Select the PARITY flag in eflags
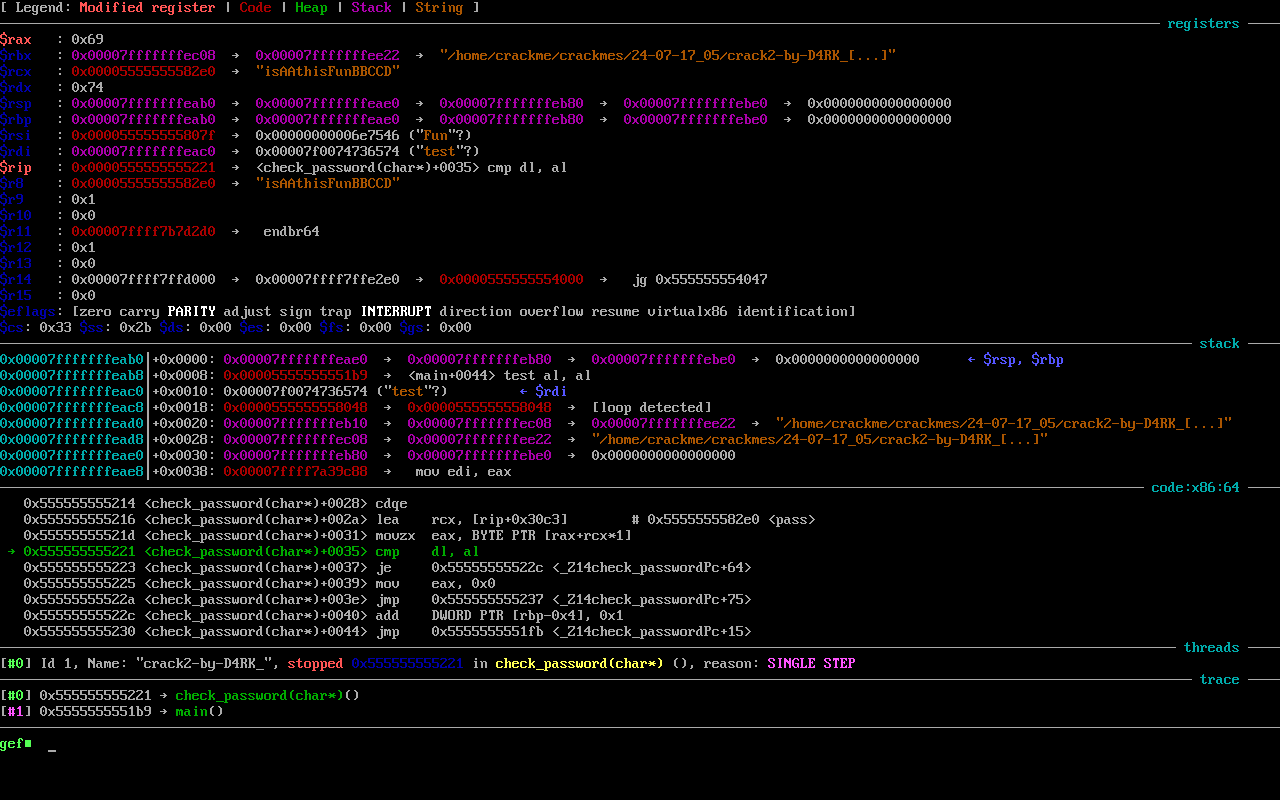The width and height of the screenshot is (1280, 800). click(x=189, y=311)
